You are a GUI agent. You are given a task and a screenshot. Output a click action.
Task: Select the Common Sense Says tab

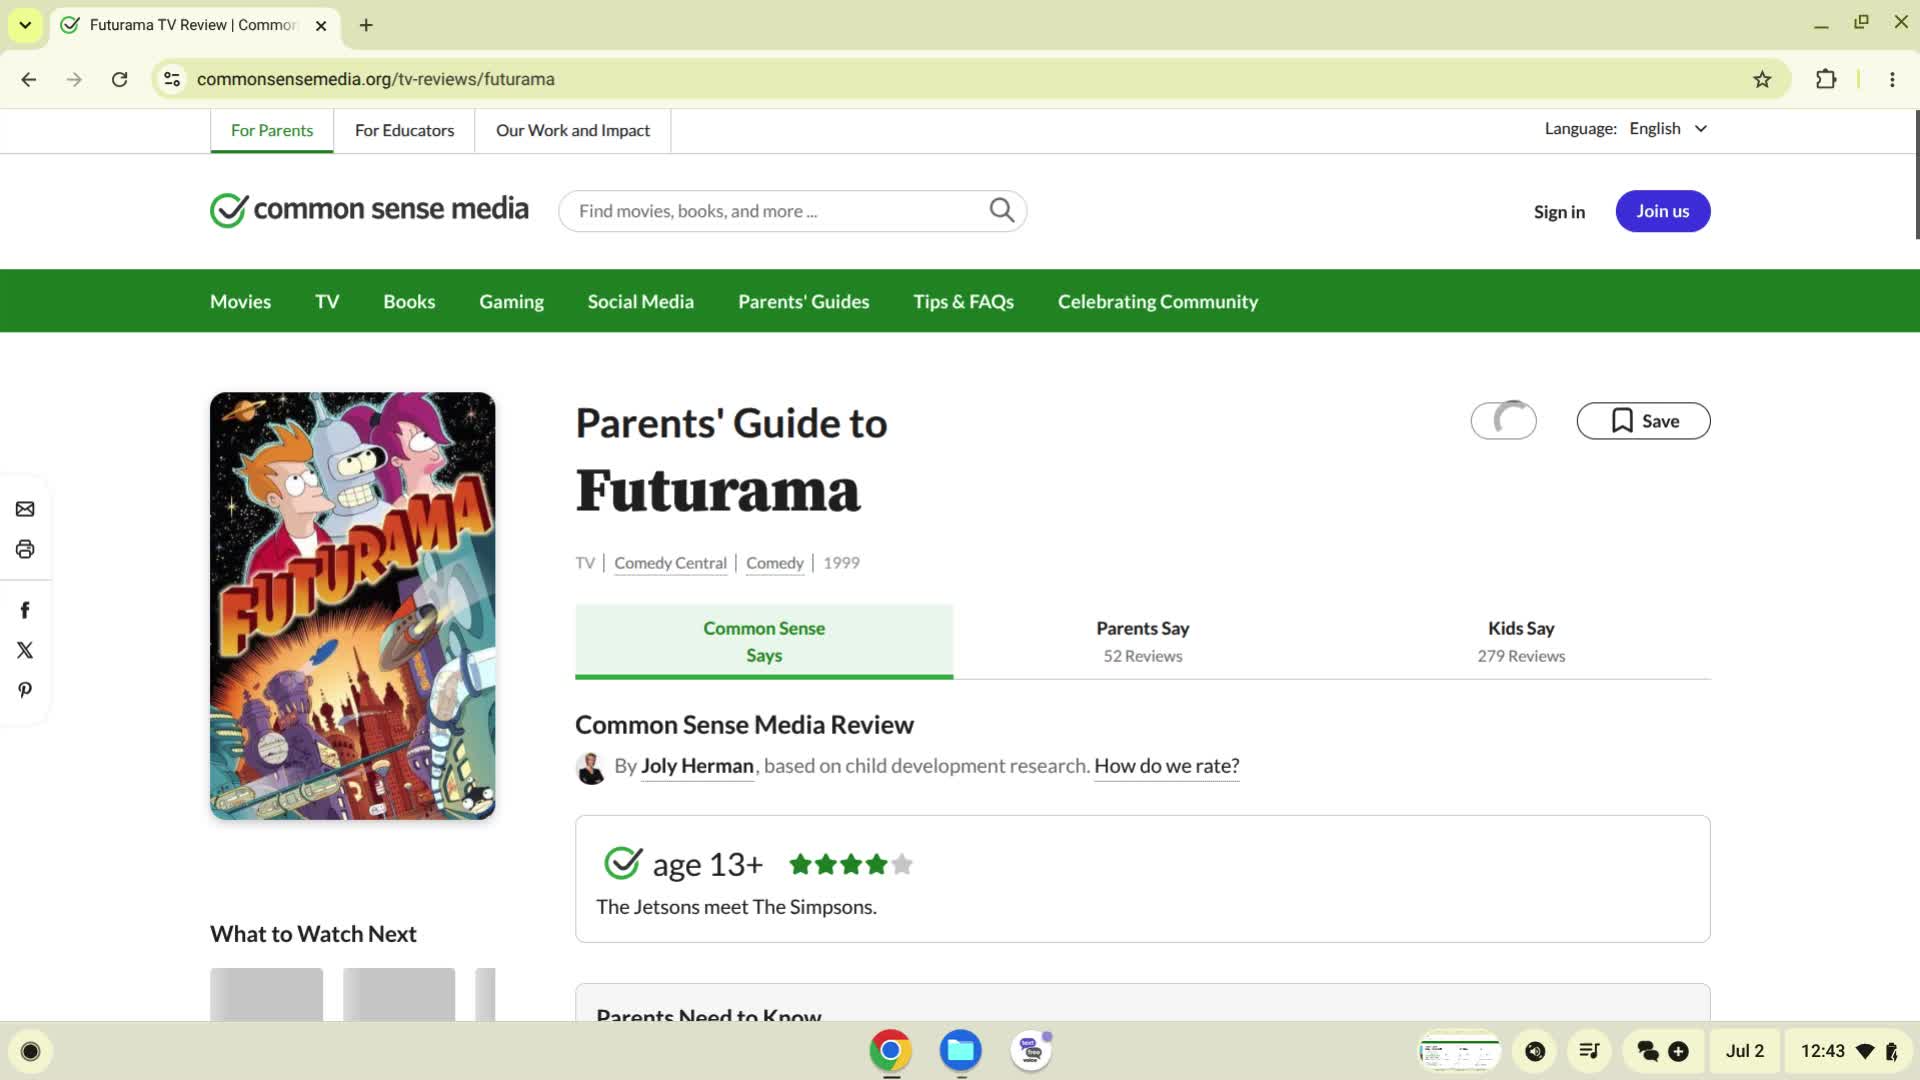(x=764, y=642)
